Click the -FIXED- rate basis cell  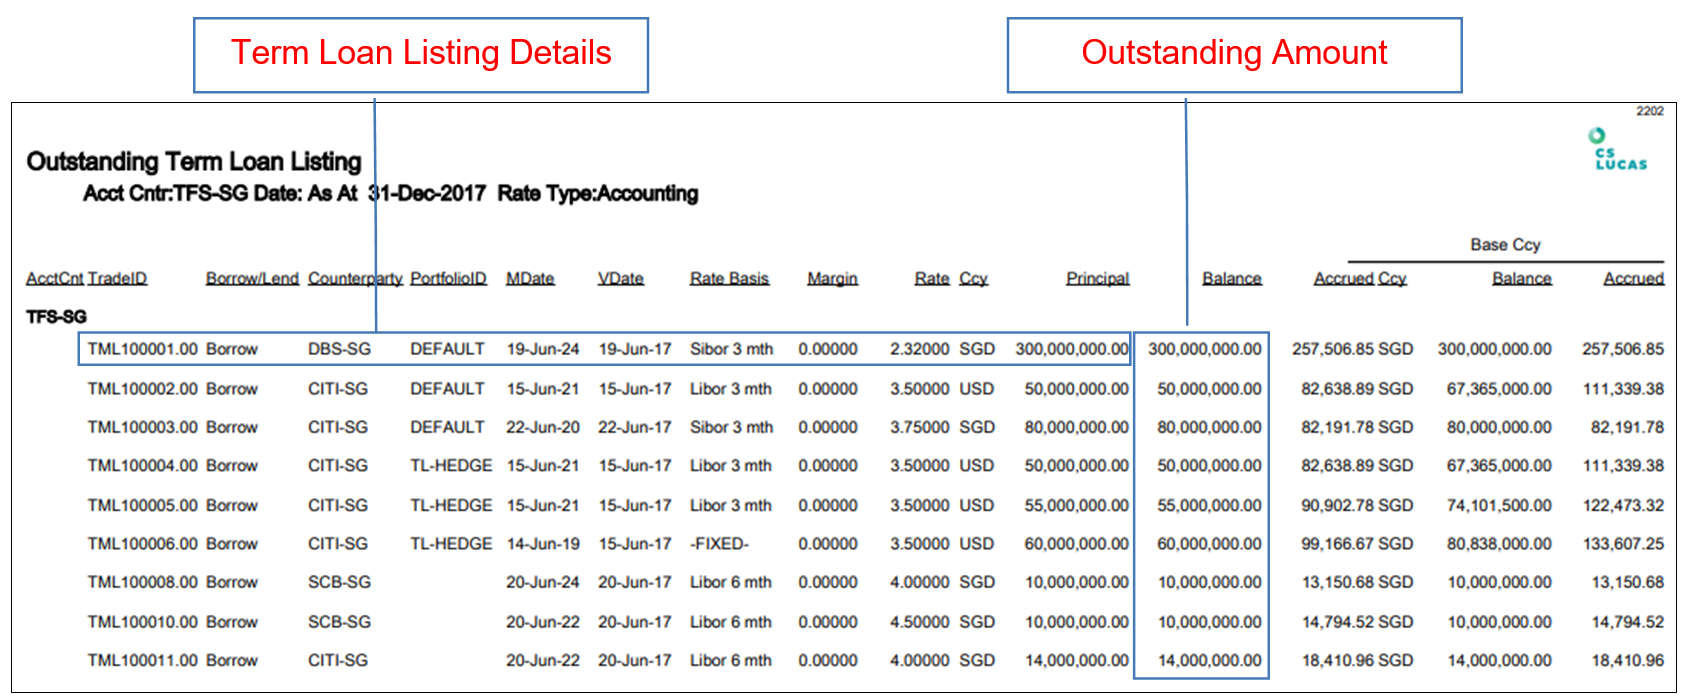719,544
